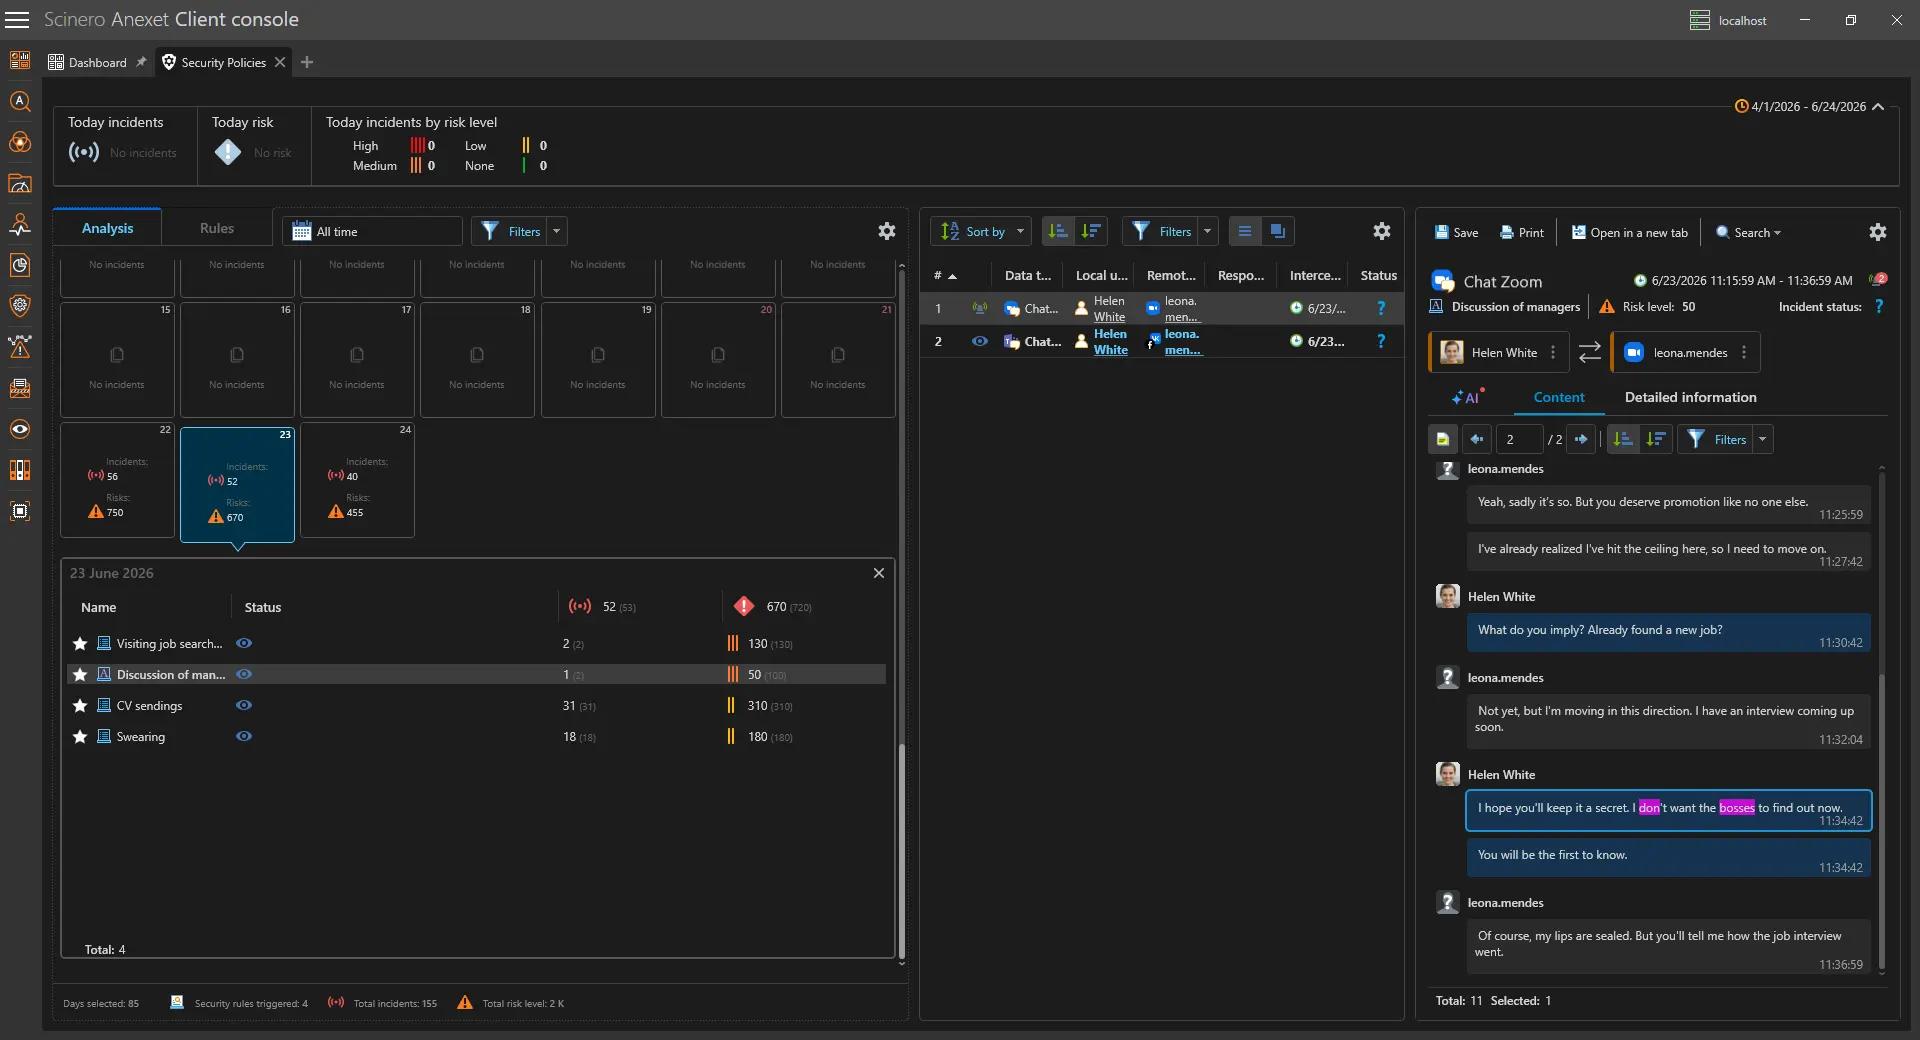The image size is (1920, 1040).
Task: Switch incident list to list view
Action: click(1245, 232)
